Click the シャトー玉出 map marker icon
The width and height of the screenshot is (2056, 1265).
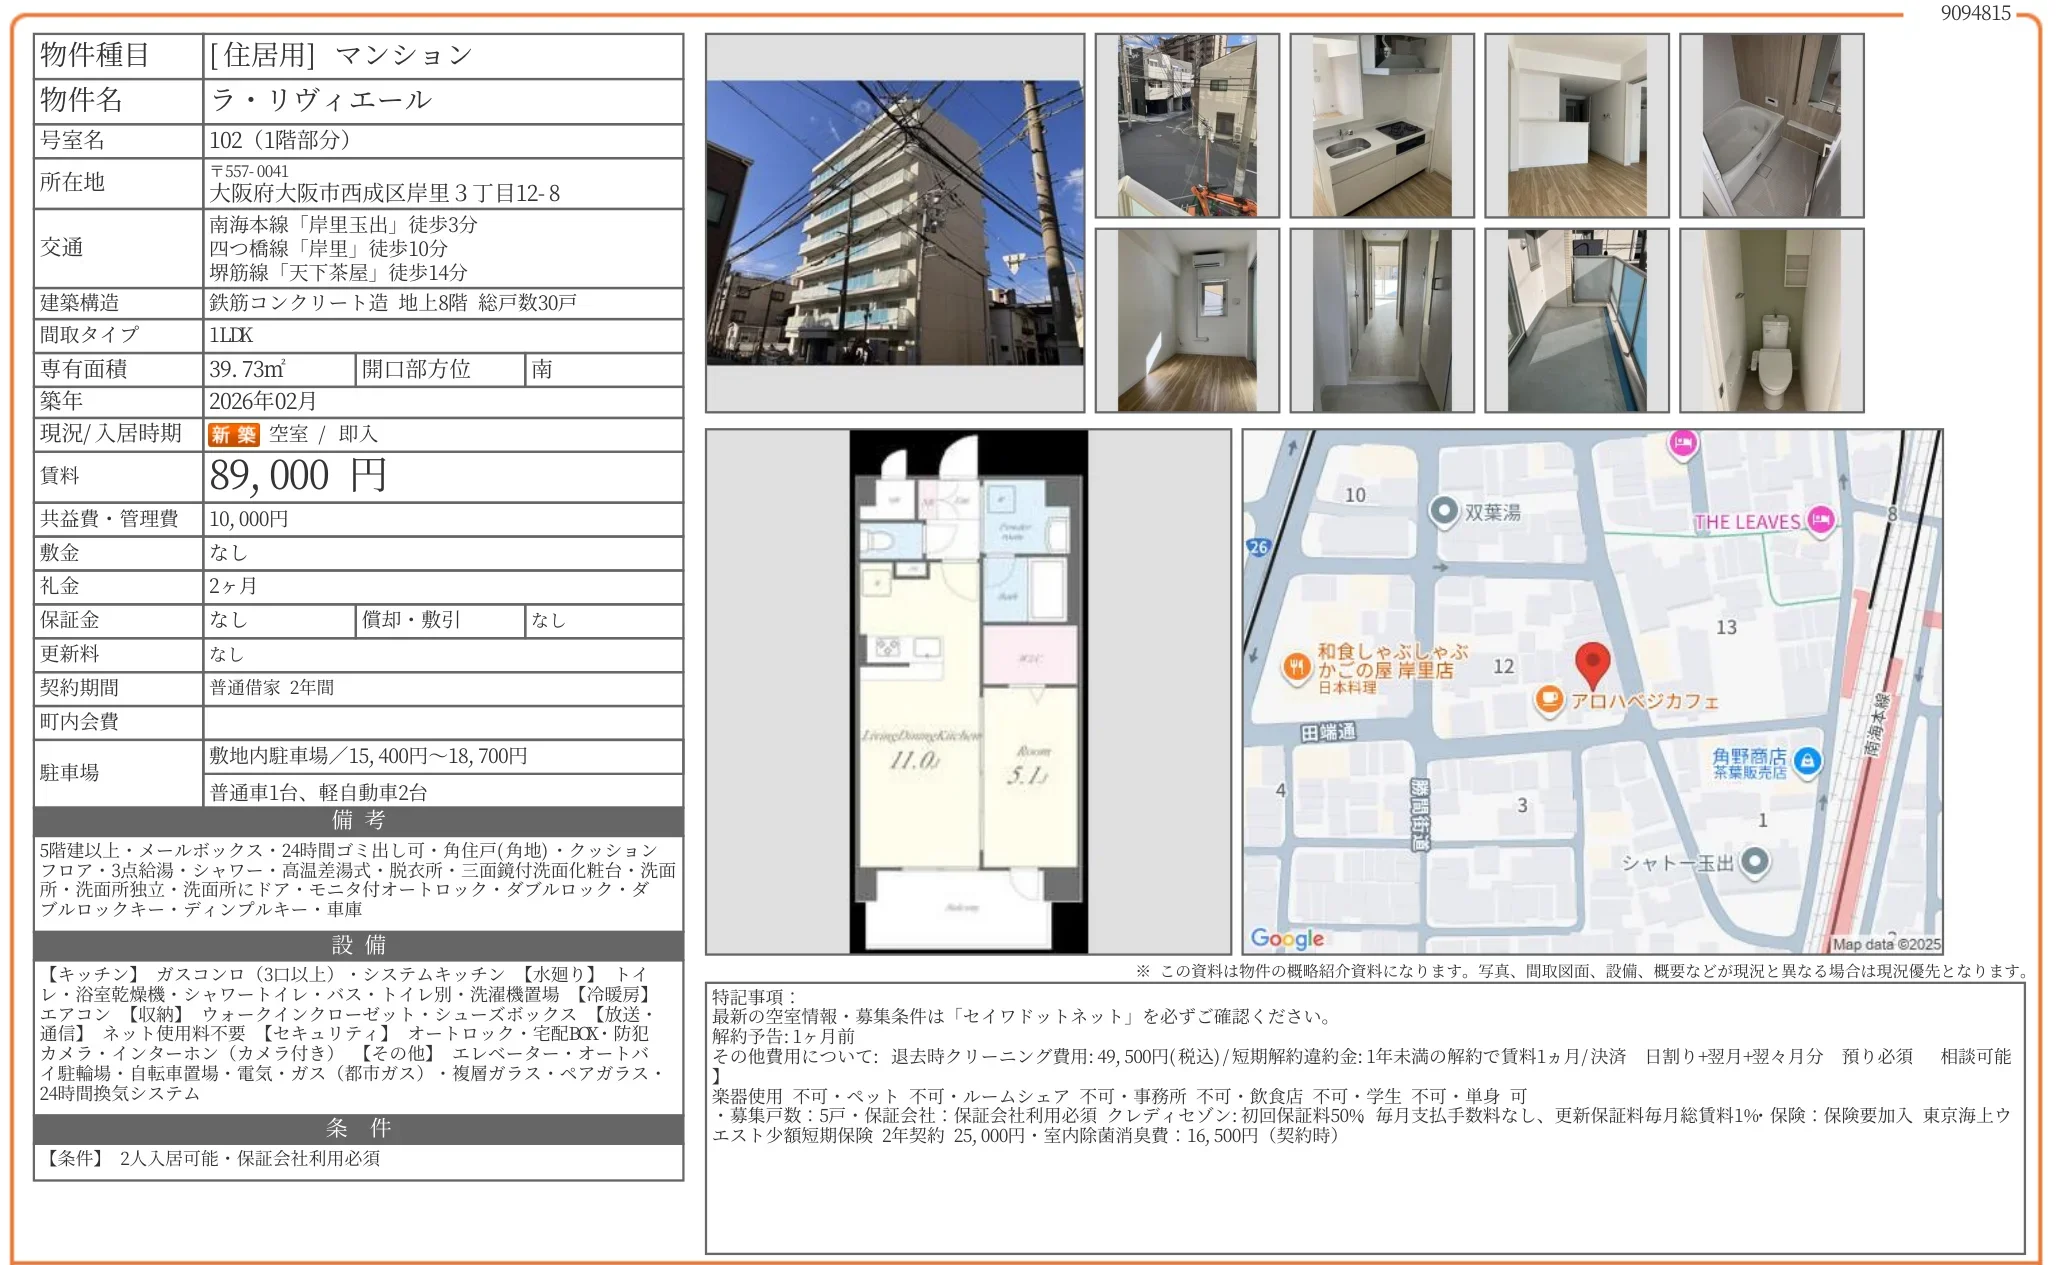click(x=1754, y=861)
